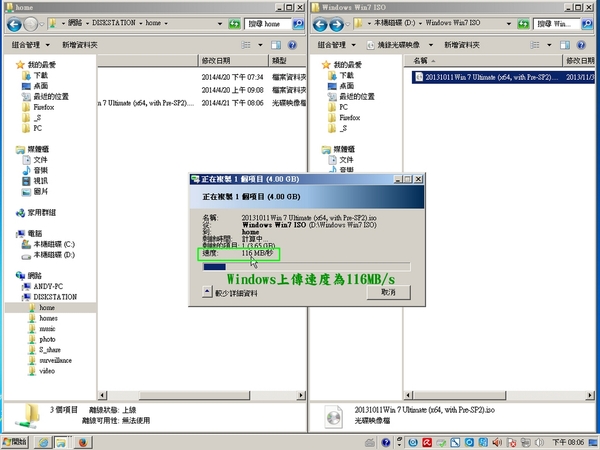Toggle preview pane icon in Win7 ISO window
Viewport: 600px width, 450px height.
(565, 45)
